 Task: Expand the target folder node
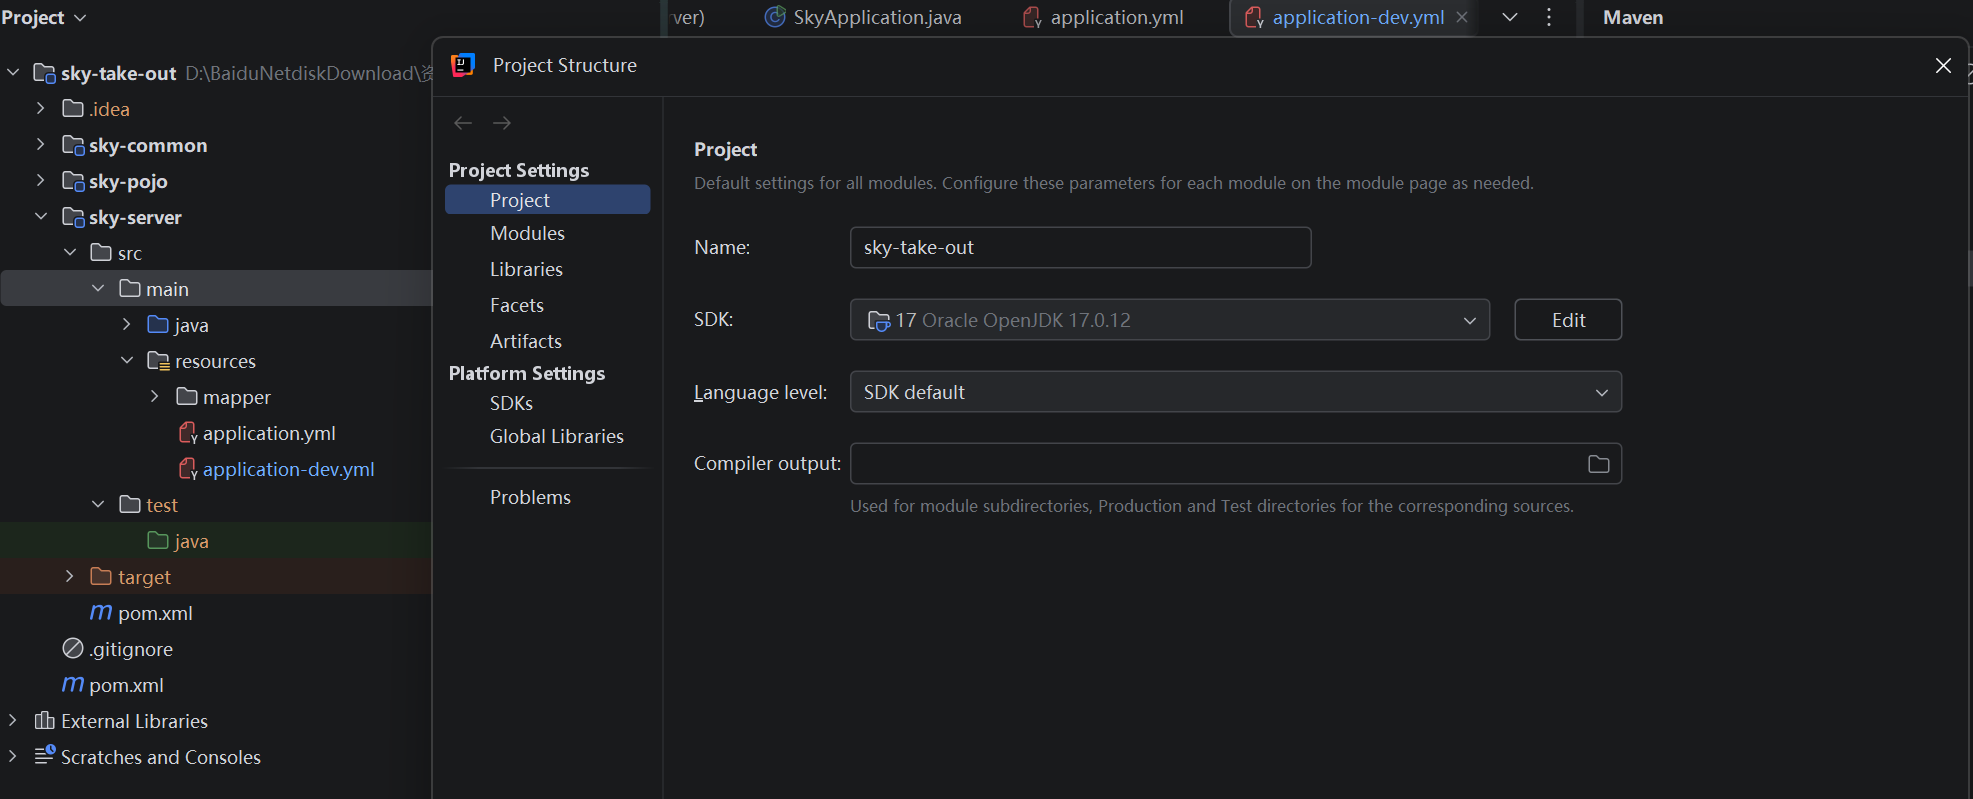point(70,576)
